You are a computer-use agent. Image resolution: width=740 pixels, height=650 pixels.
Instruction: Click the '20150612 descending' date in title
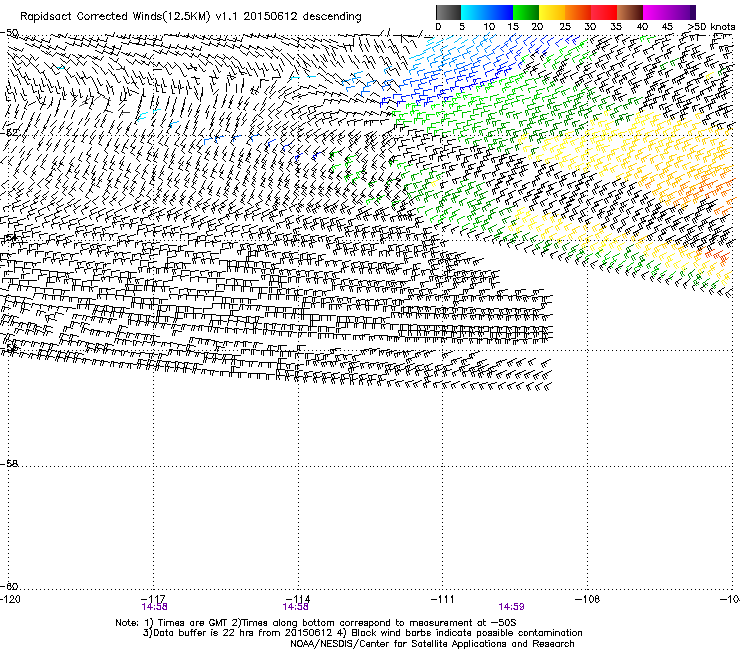(x=303, y=17)
